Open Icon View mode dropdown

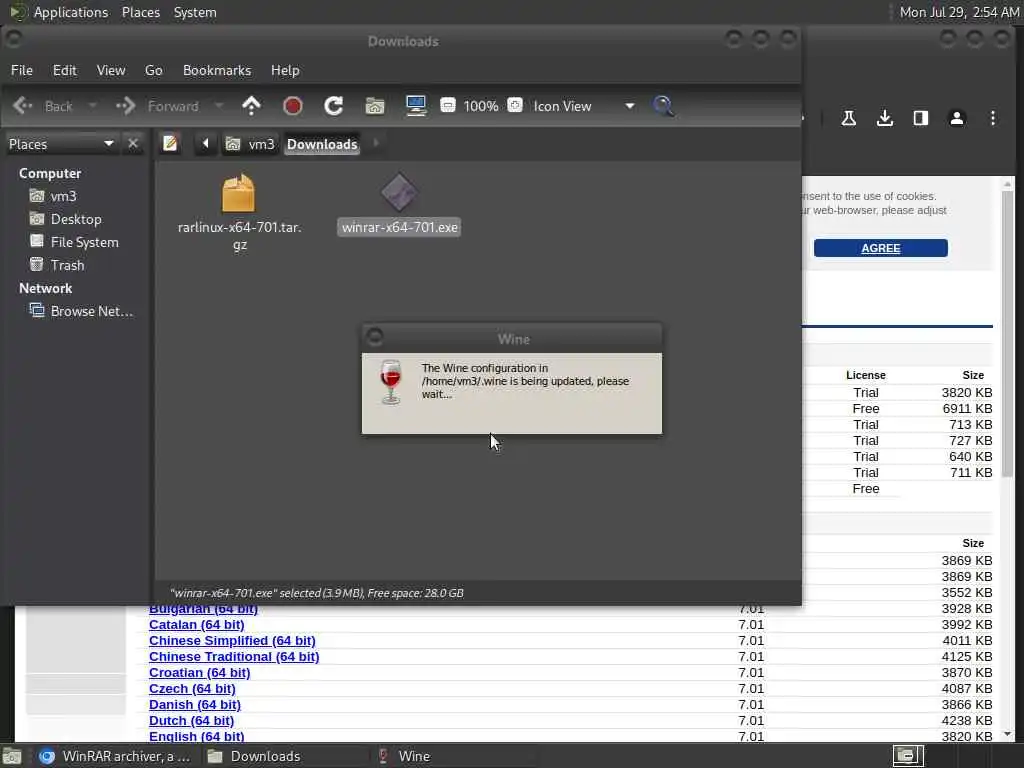click(x=584, y=106)
